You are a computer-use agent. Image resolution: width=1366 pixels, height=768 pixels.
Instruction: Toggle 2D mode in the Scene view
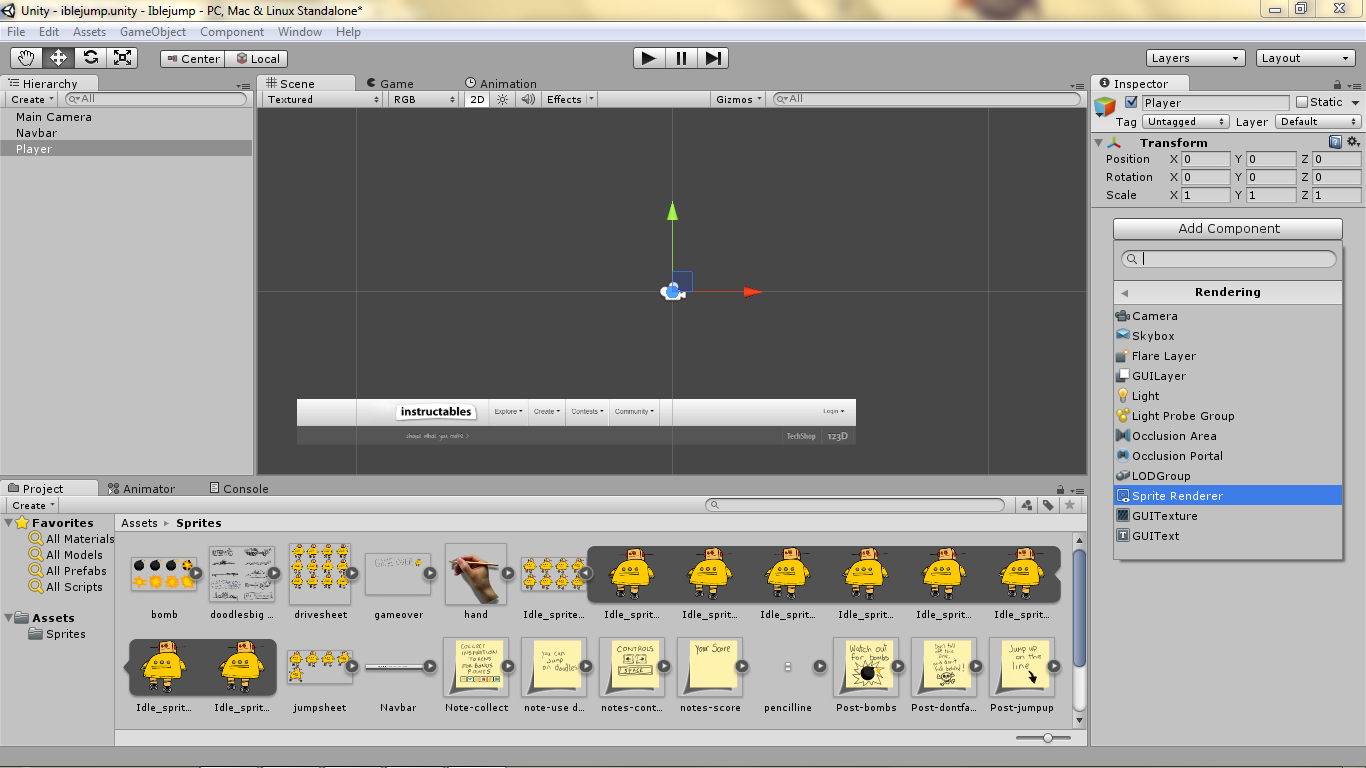click(x=477, y=99)
